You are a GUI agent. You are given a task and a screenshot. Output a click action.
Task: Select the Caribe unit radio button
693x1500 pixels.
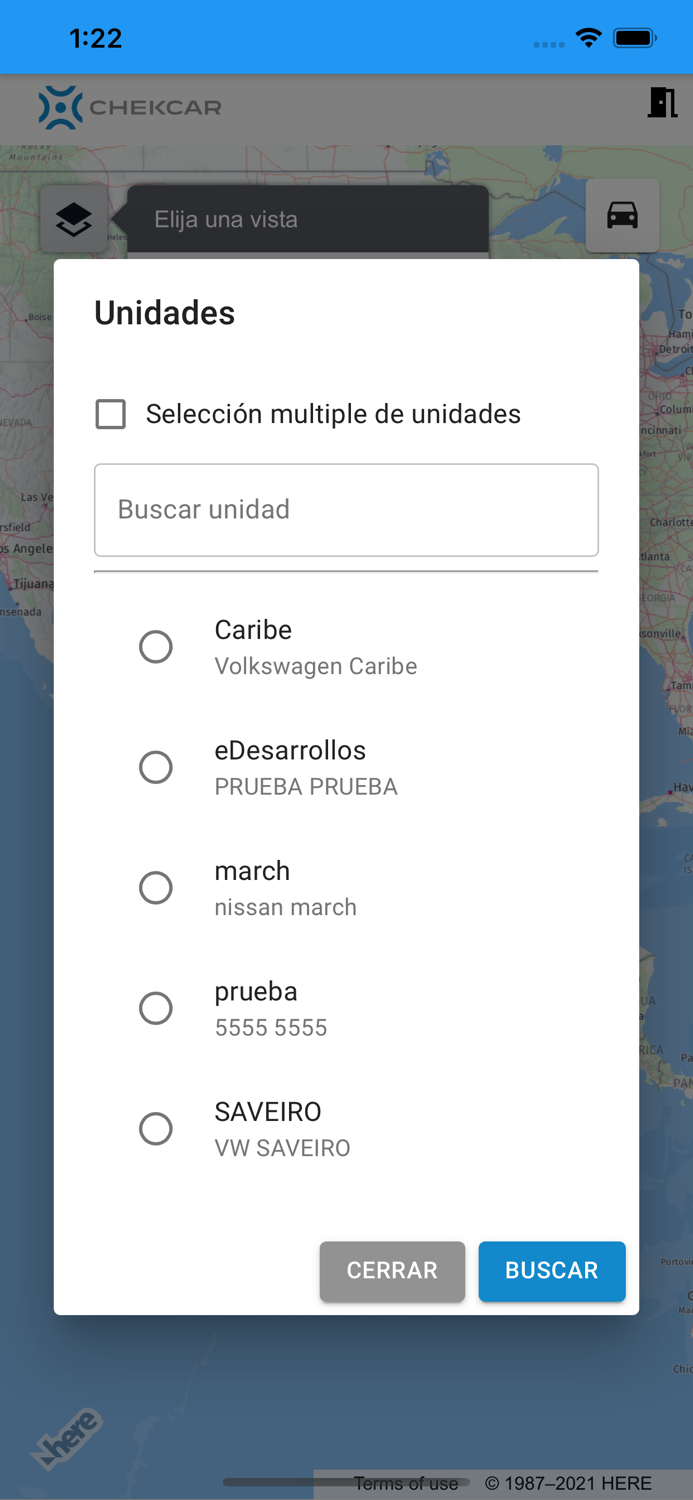[x=156, y=647]
